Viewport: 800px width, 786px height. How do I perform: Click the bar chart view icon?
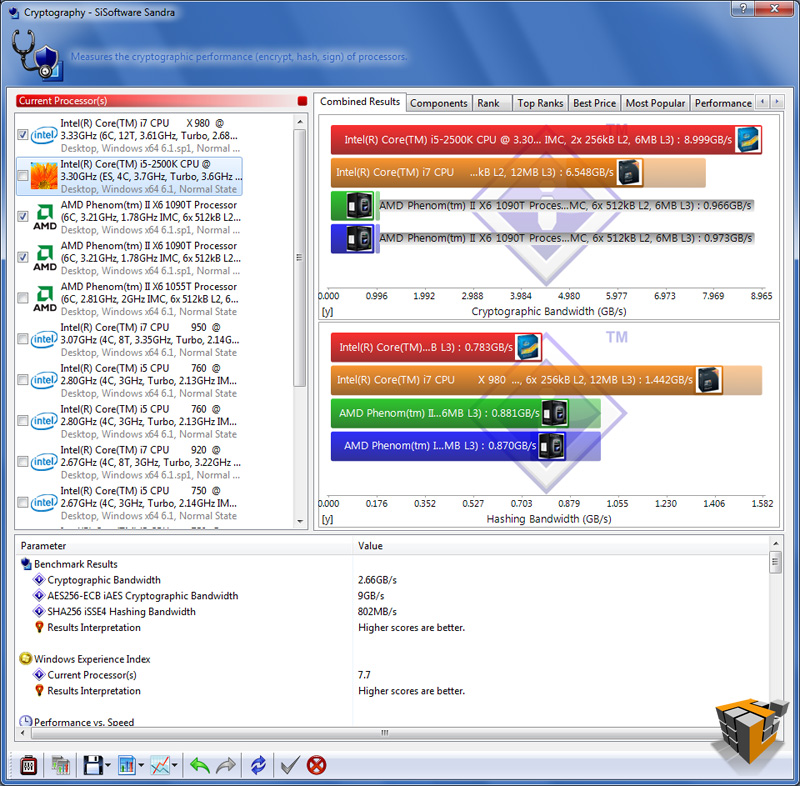(x=127, y=765)
